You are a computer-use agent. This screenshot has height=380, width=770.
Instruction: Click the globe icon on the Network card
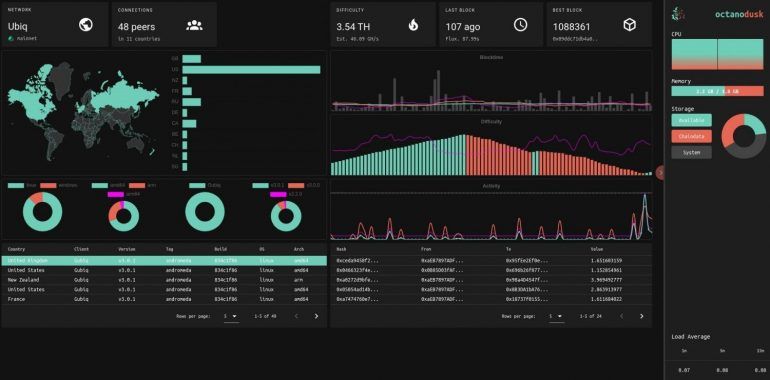click(86, 25)
